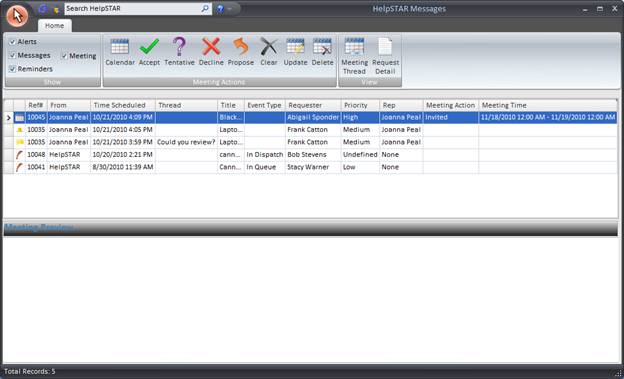Viewport: 624px width, 379px height.
Task: Click the 'Bob Stevens' requester cell
Action: 313,154
